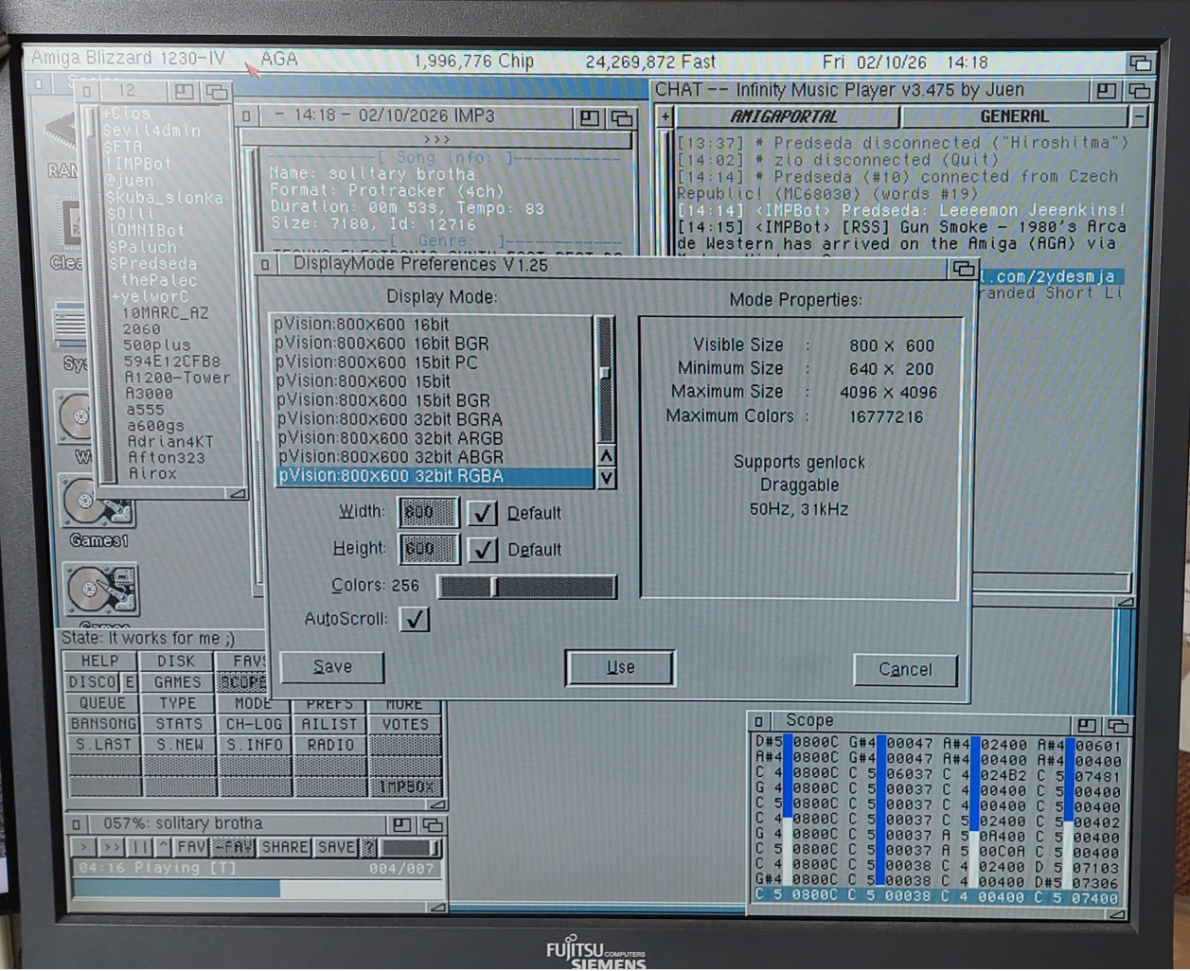
Task: Disable the AutoScroll checkbox
Action: click(x=414, y=619)
